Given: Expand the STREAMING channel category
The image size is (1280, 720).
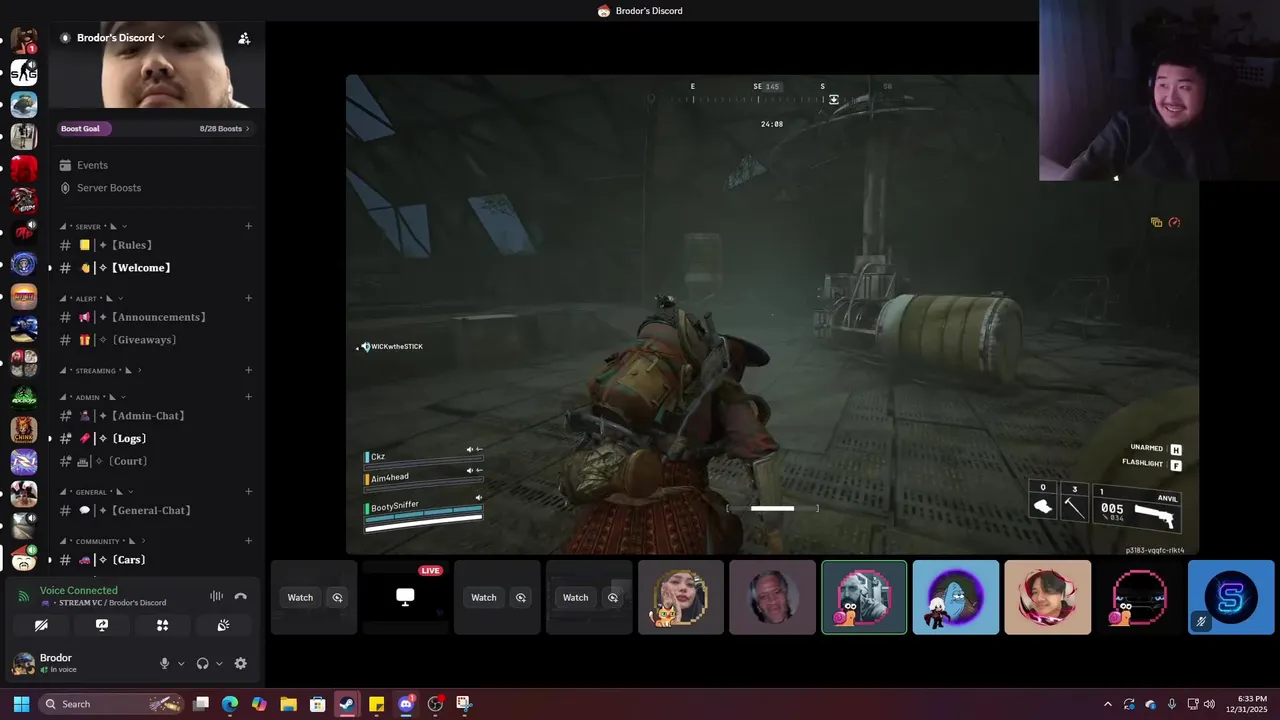Looking at the screenshot, I should [x=100, y=370].
